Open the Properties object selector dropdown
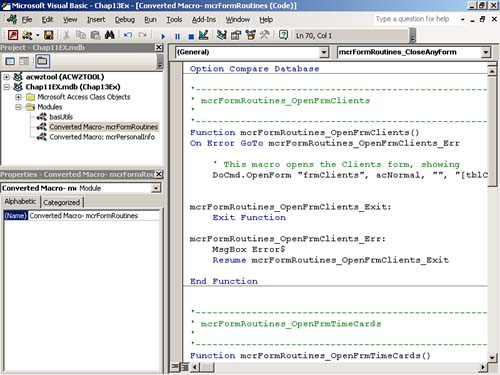This screenshot has width=500, height=375. click(x=156, y=188)
